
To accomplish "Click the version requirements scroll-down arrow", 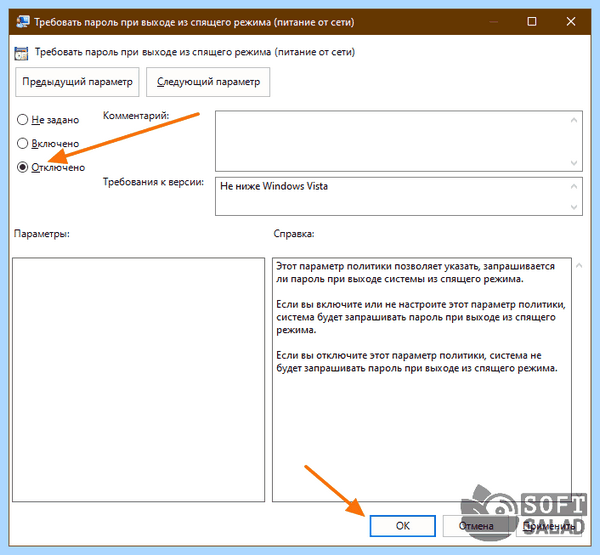I will click(x=574, y=207).
